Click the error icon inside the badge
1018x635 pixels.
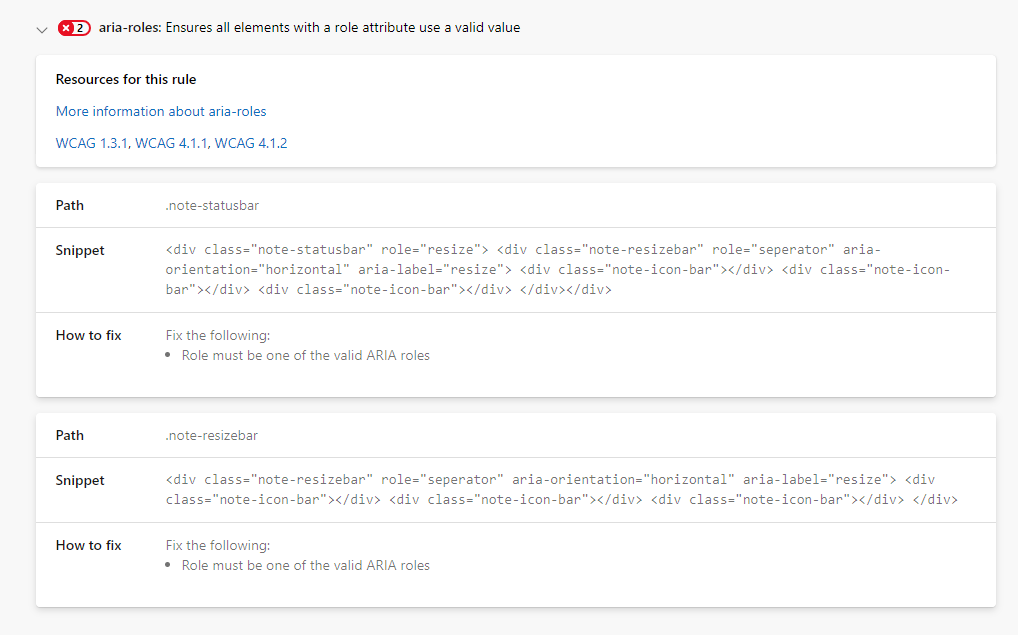tap(67, 28)
